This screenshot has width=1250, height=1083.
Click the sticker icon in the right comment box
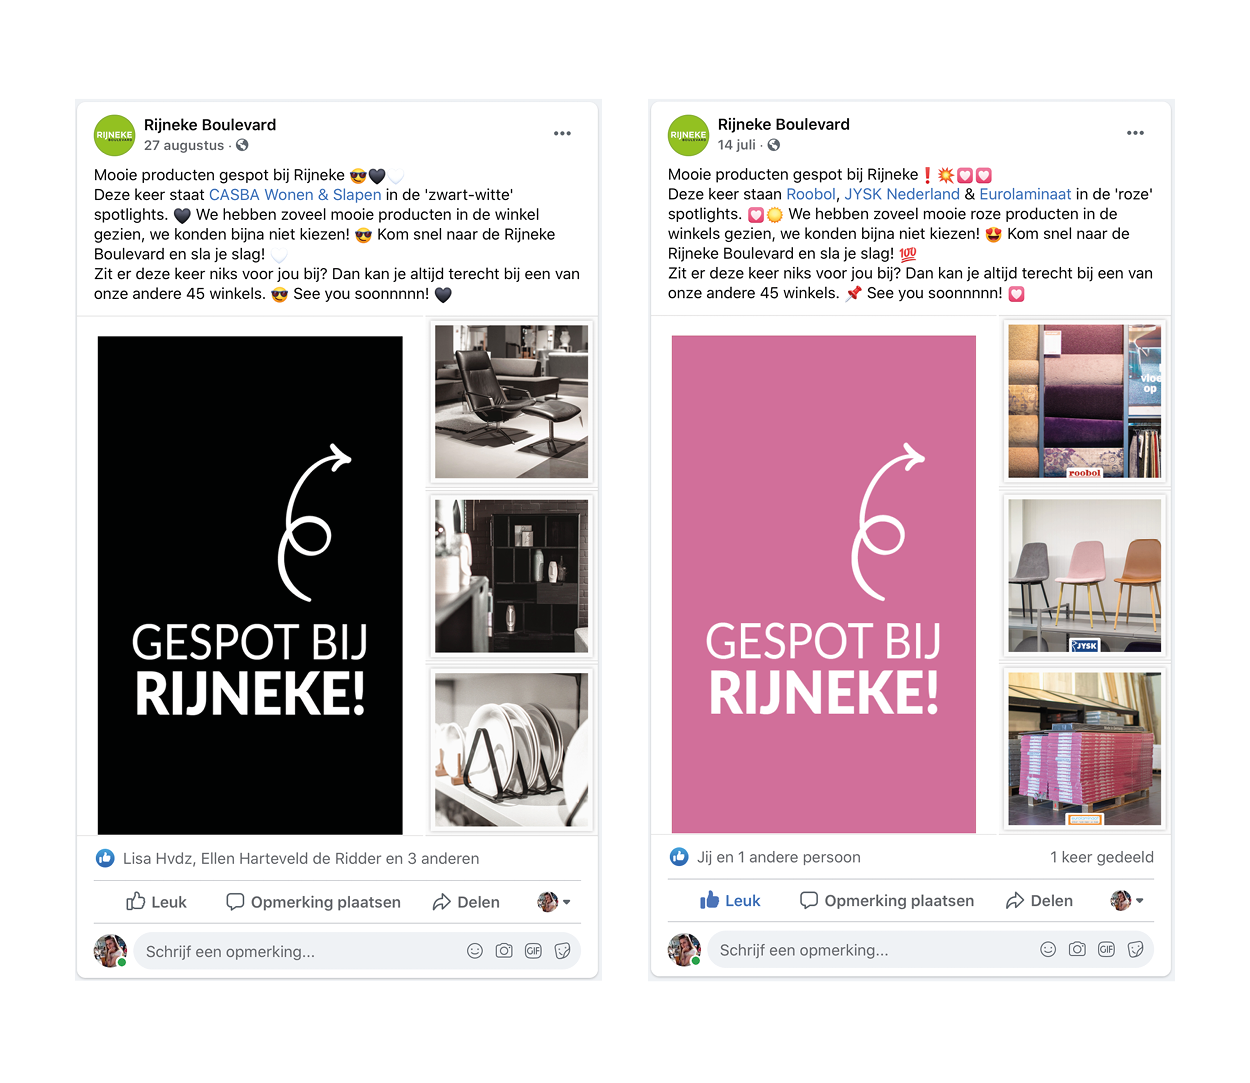[1135, 949]
